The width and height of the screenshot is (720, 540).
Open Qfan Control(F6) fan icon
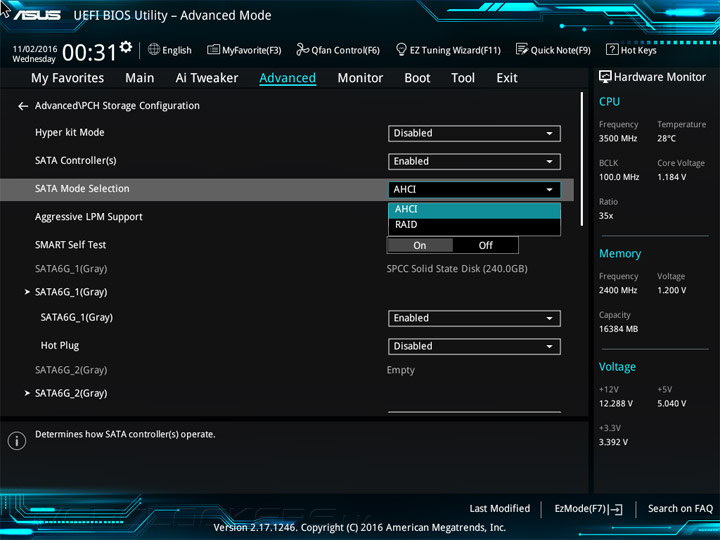pyautogui.click(x=302, y=49)
